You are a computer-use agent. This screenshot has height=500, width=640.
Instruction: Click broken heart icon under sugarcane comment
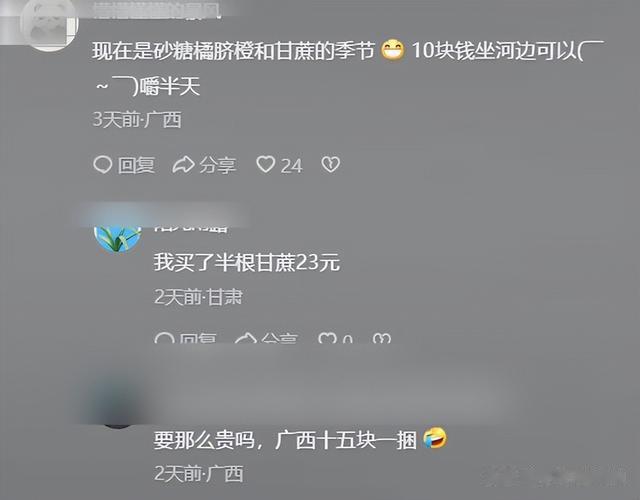[382, 338]
